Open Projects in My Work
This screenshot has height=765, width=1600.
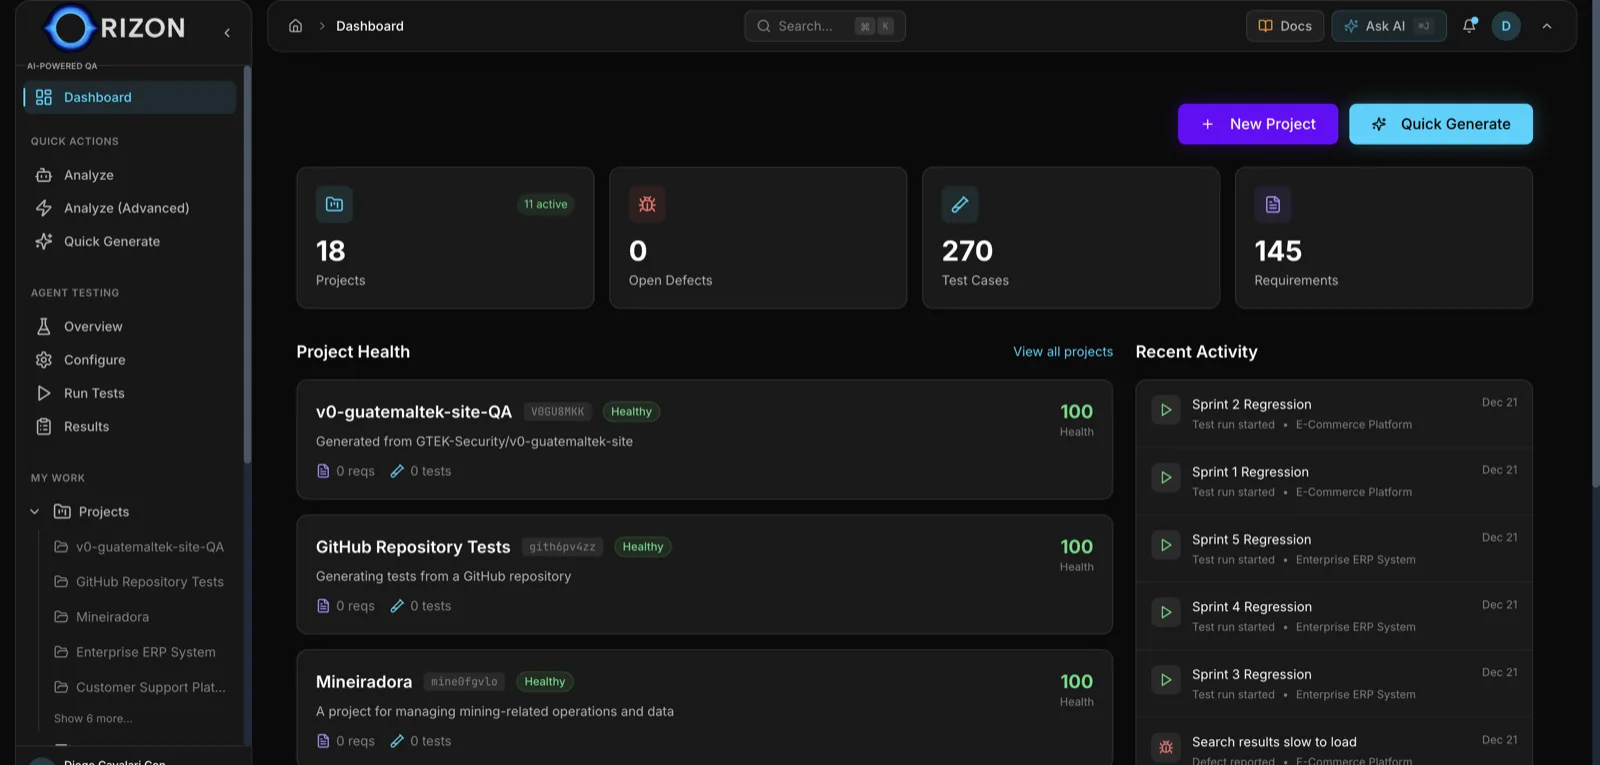pos(104,511)
